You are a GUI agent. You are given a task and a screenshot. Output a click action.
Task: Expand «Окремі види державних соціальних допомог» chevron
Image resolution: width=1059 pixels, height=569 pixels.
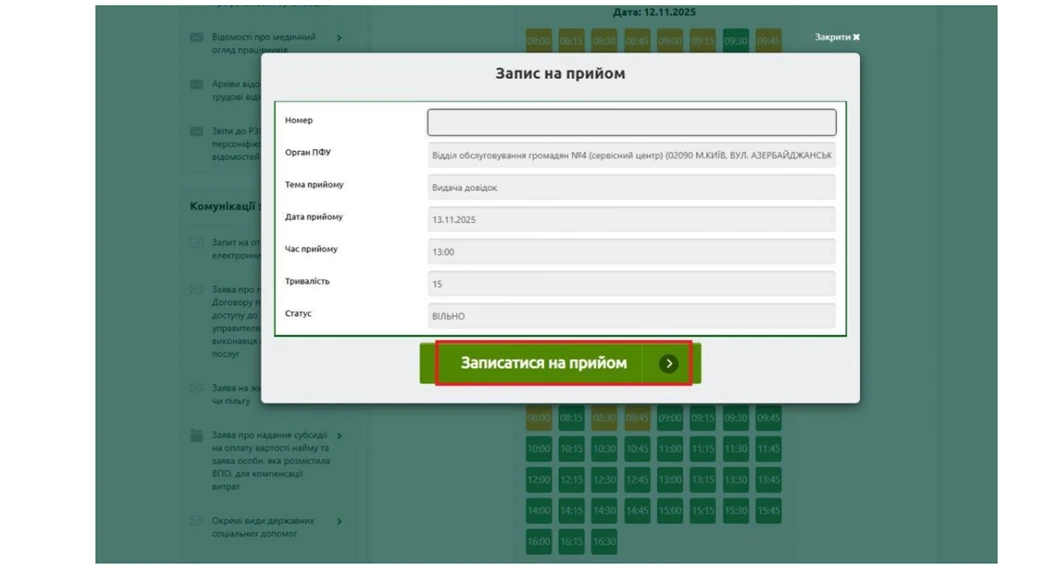coord(340,521)
